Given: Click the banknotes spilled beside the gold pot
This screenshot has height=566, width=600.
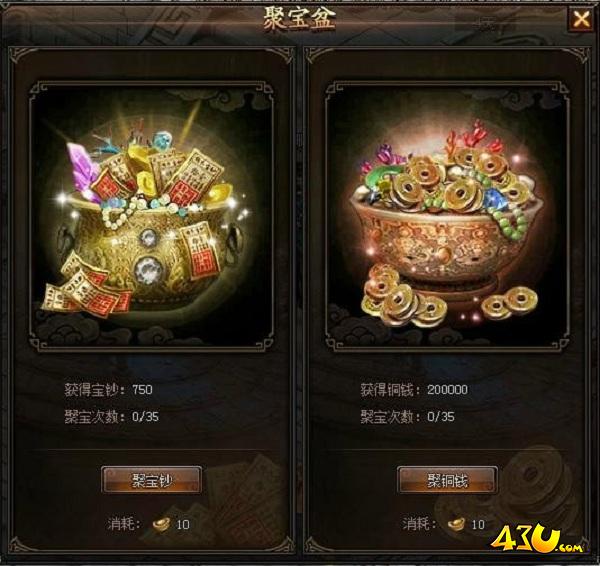Looking at the screenshot, I should click(87, 285).
